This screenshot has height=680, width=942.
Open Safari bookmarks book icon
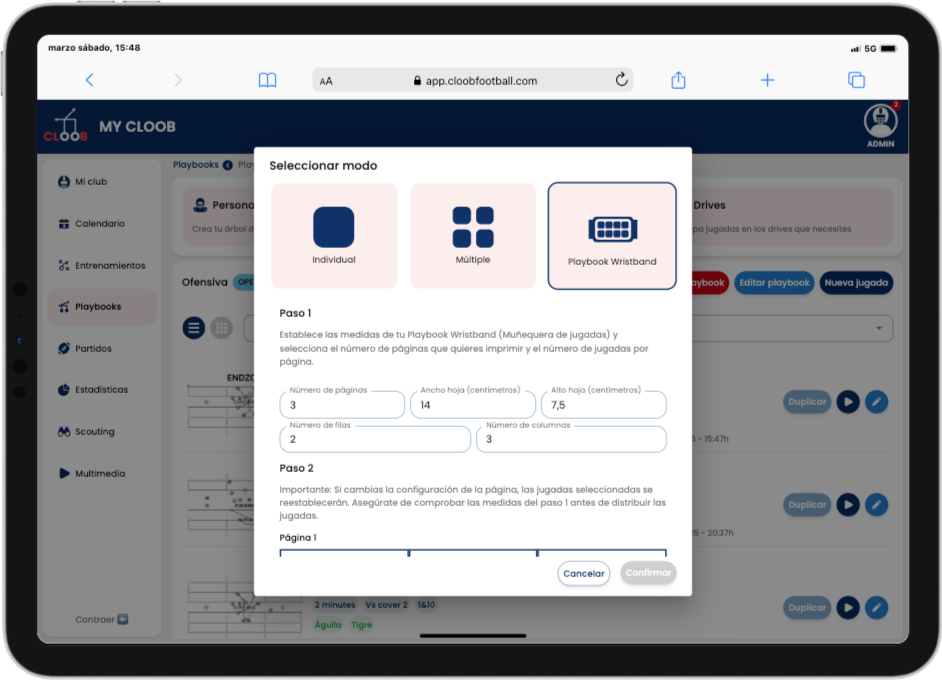click(267, 80)
